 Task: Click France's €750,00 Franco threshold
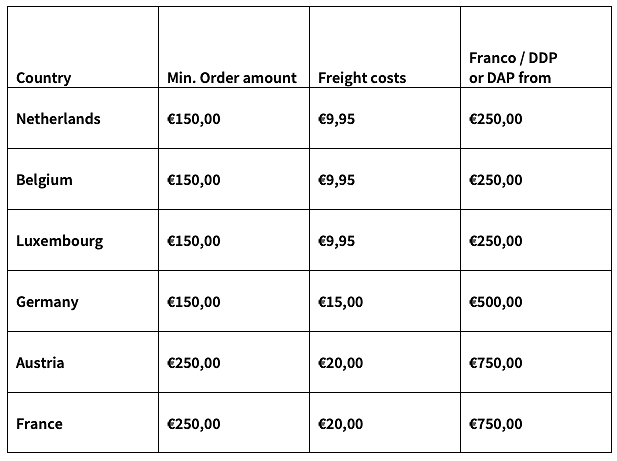(x=495, y=424)
